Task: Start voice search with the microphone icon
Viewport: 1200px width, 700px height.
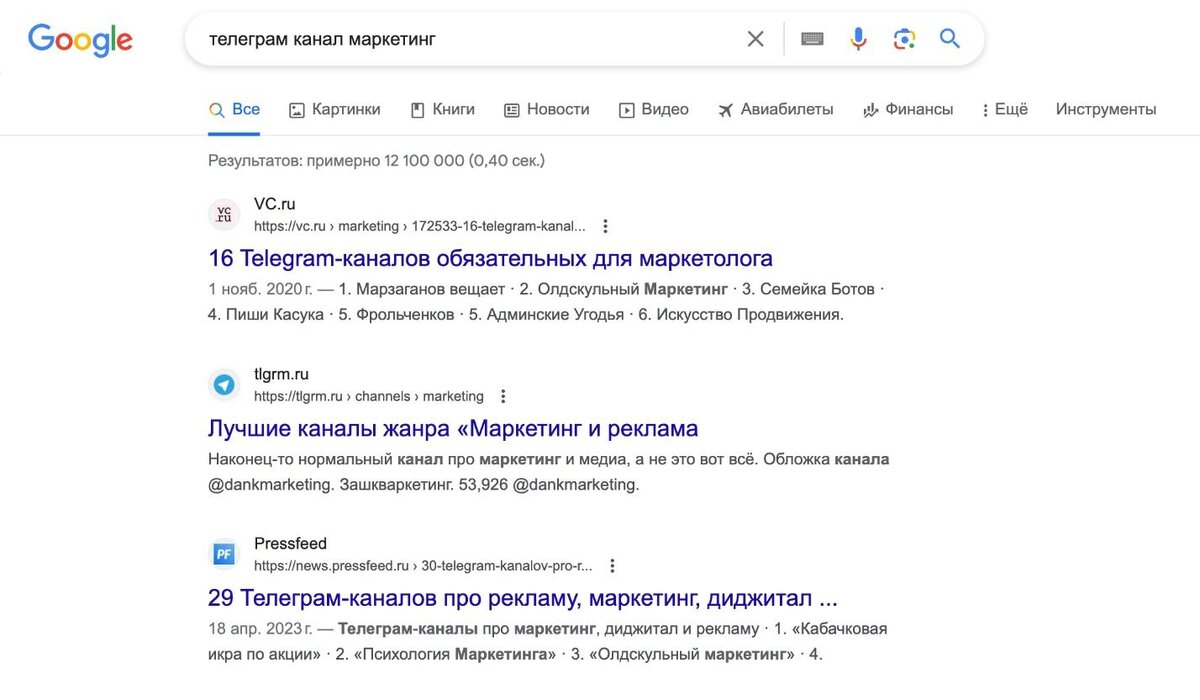Action: point(858,39)
